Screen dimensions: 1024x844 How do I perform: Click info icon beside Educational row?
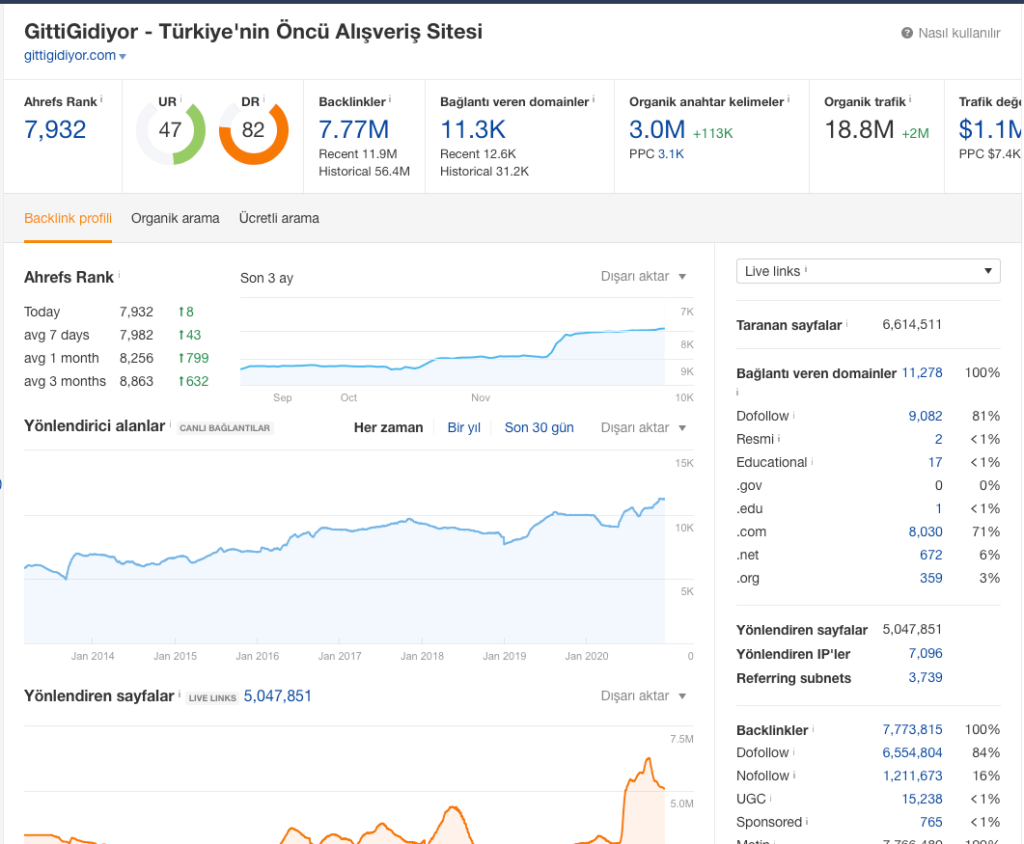(x=812, y=461)
